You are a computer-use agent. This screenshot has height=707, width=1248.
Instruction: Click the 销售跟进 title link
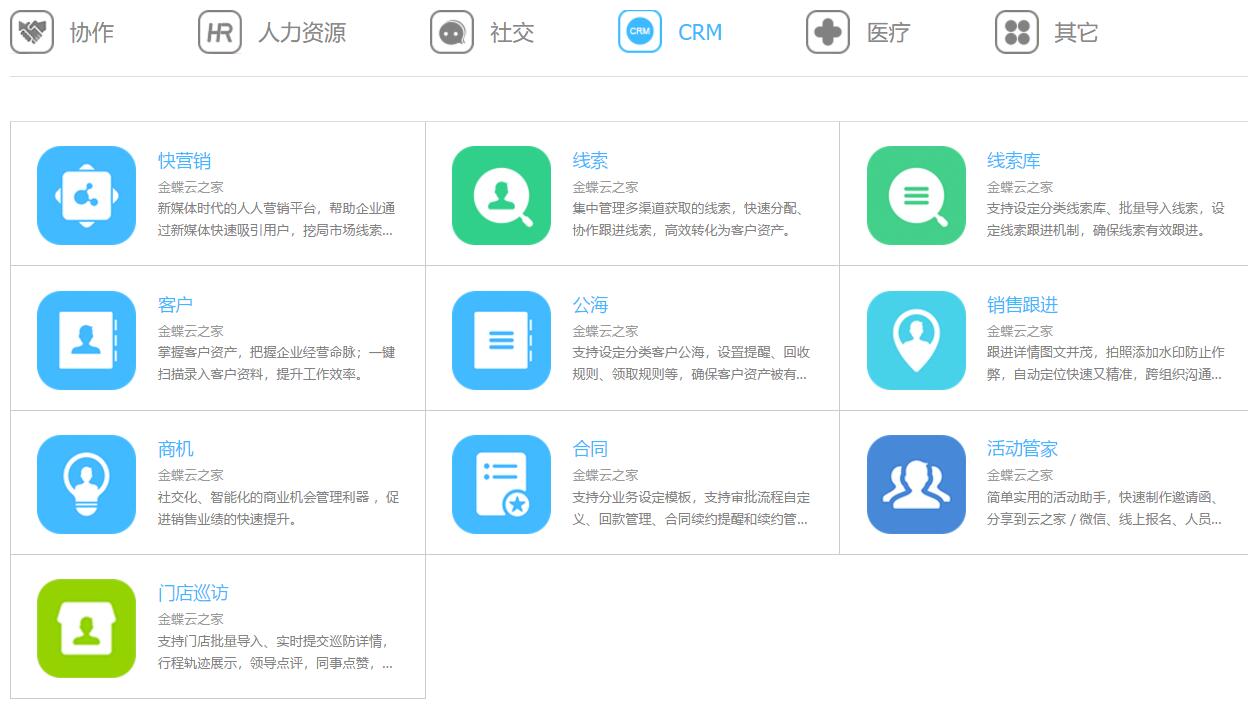click(x=1022, y=305)
